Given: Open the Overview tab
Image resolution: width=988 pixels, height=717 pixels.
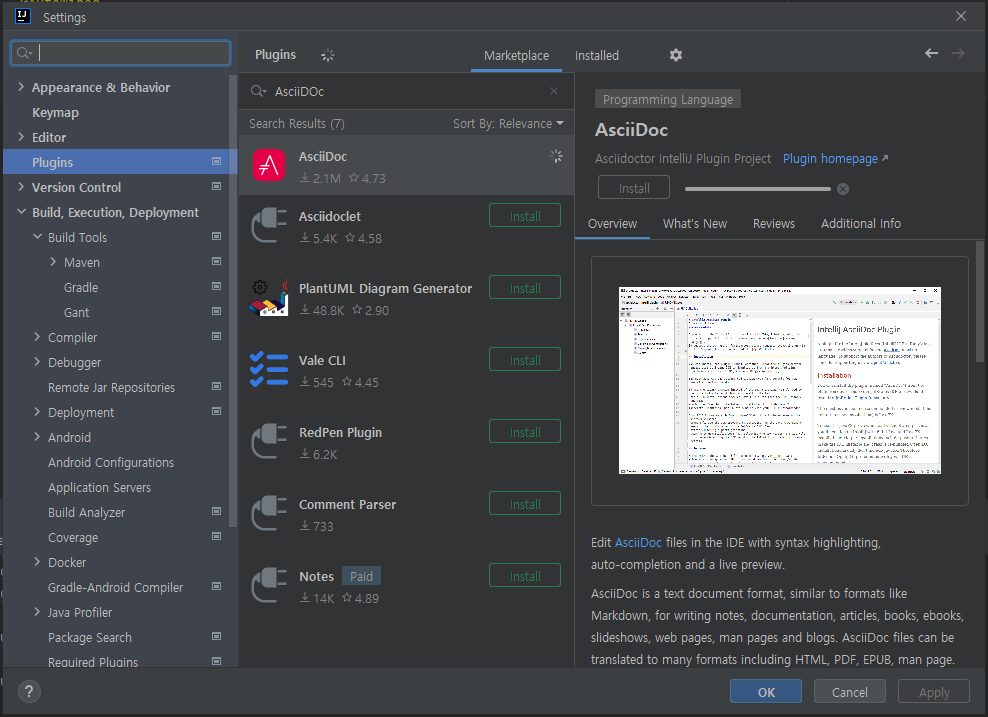Looking at the screenshot, I should coord(612,224).
